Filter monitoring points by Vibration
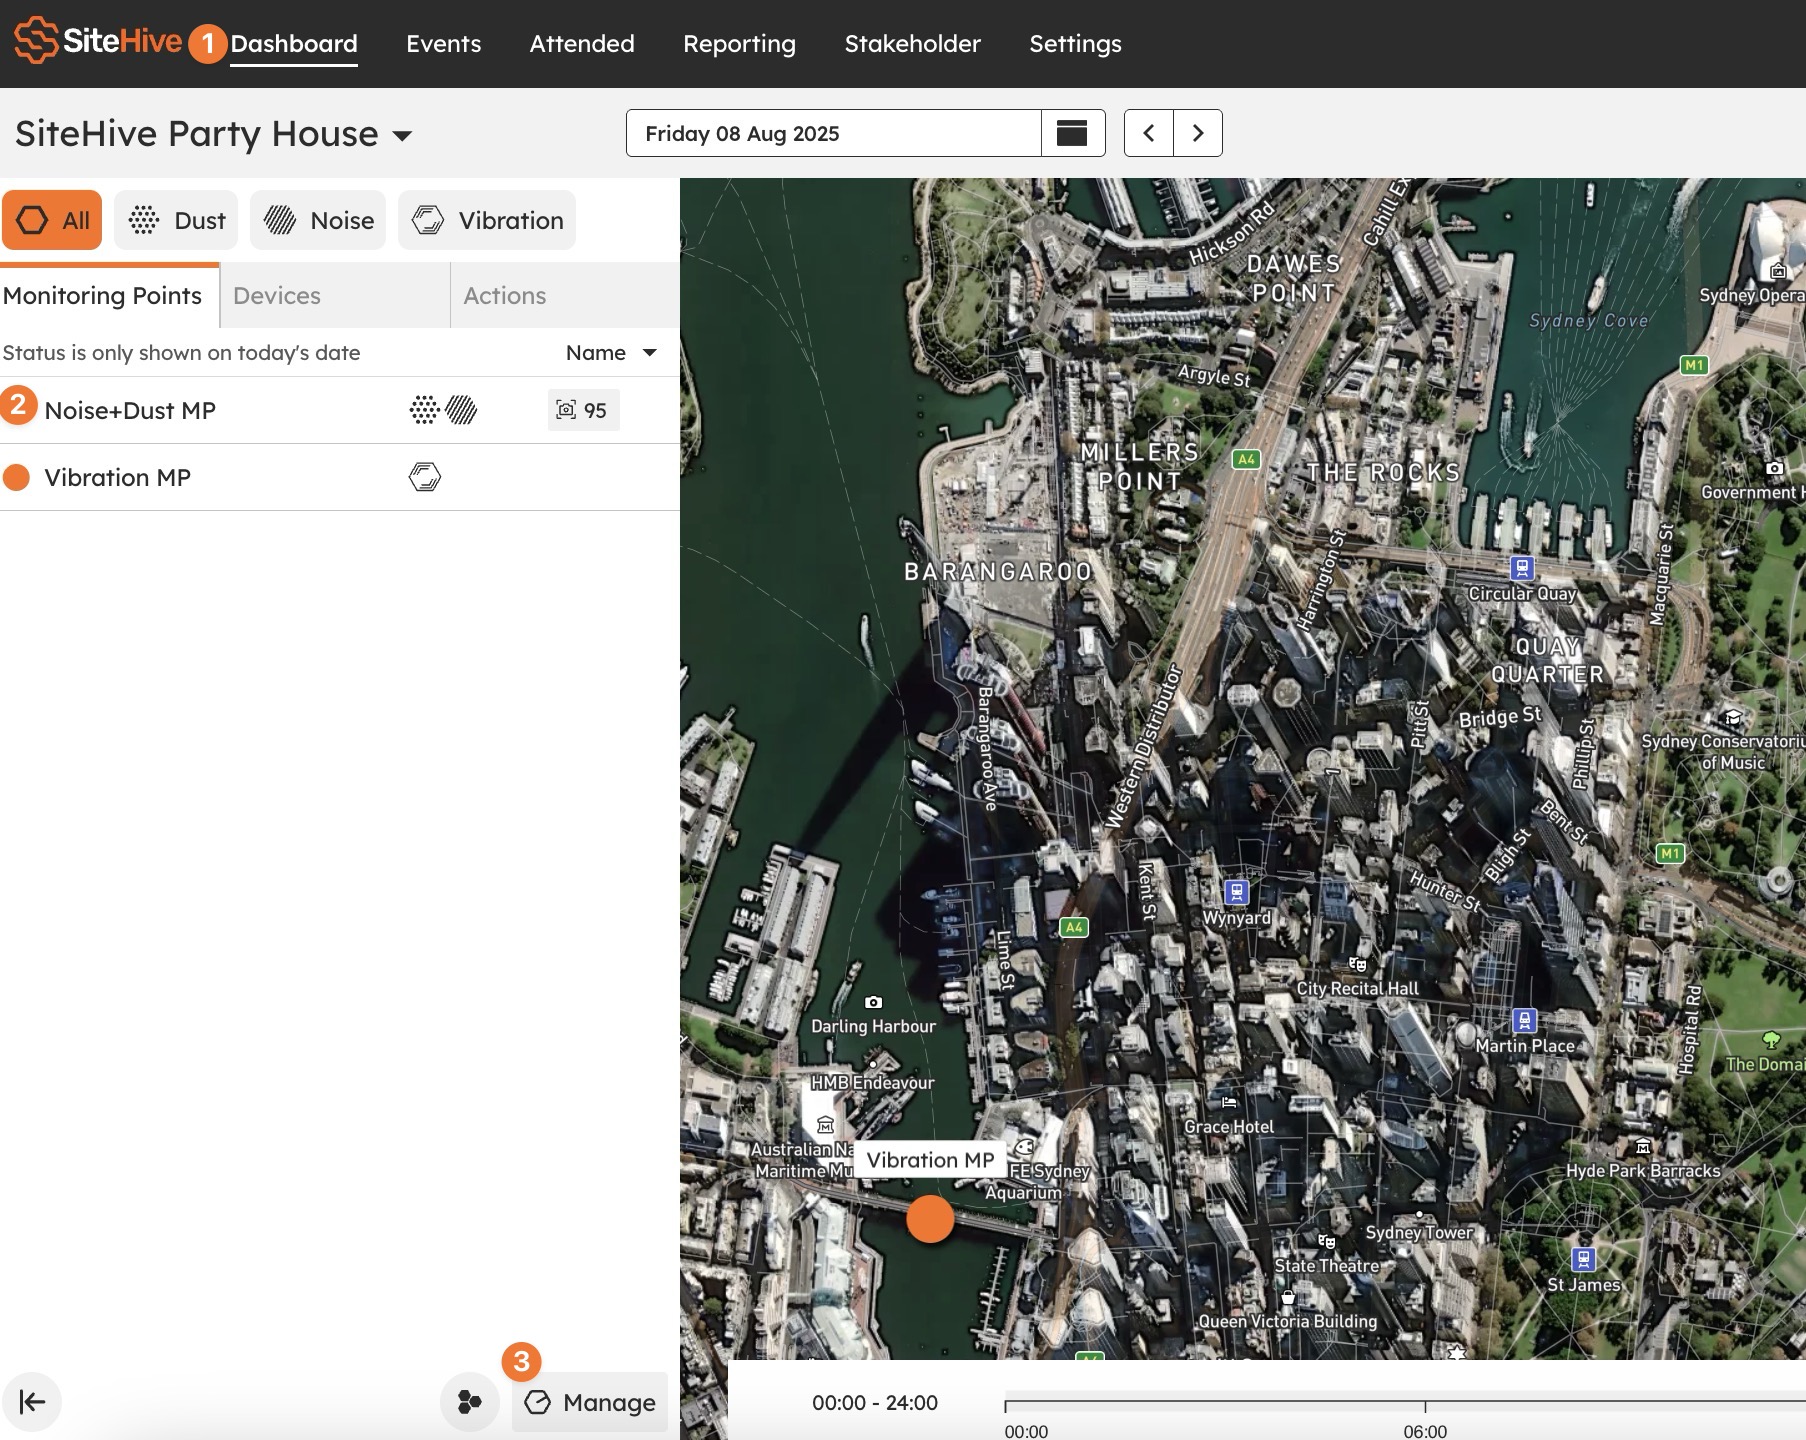The image size is (1806, 1440). coord(487,220)
